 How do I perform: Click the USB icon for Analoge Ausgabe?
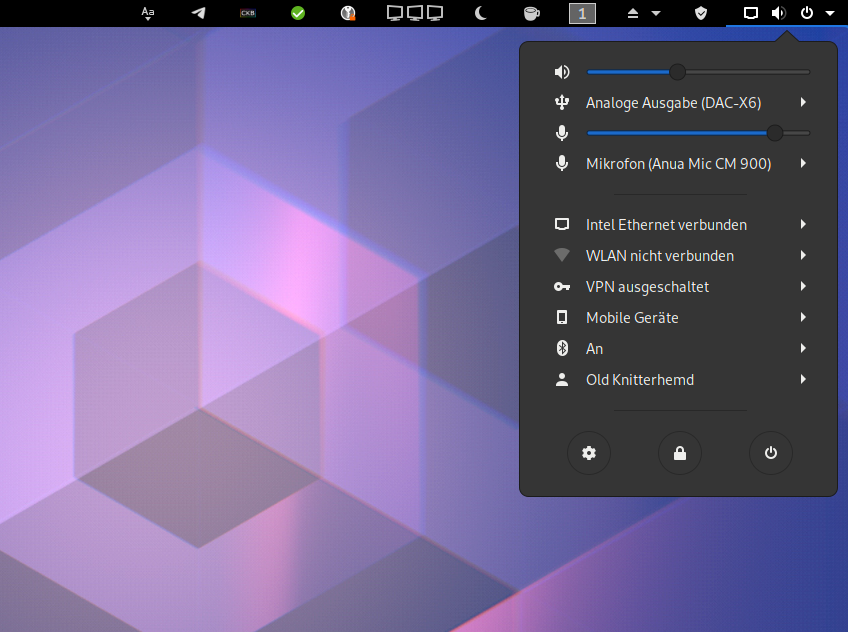[x=562, y=103]
